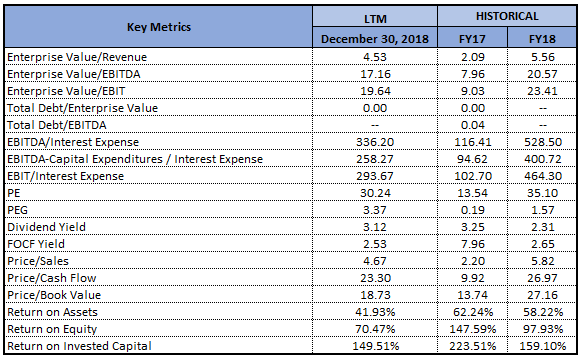Click the Enterprise Value/Revenue row label

point(77,57)
